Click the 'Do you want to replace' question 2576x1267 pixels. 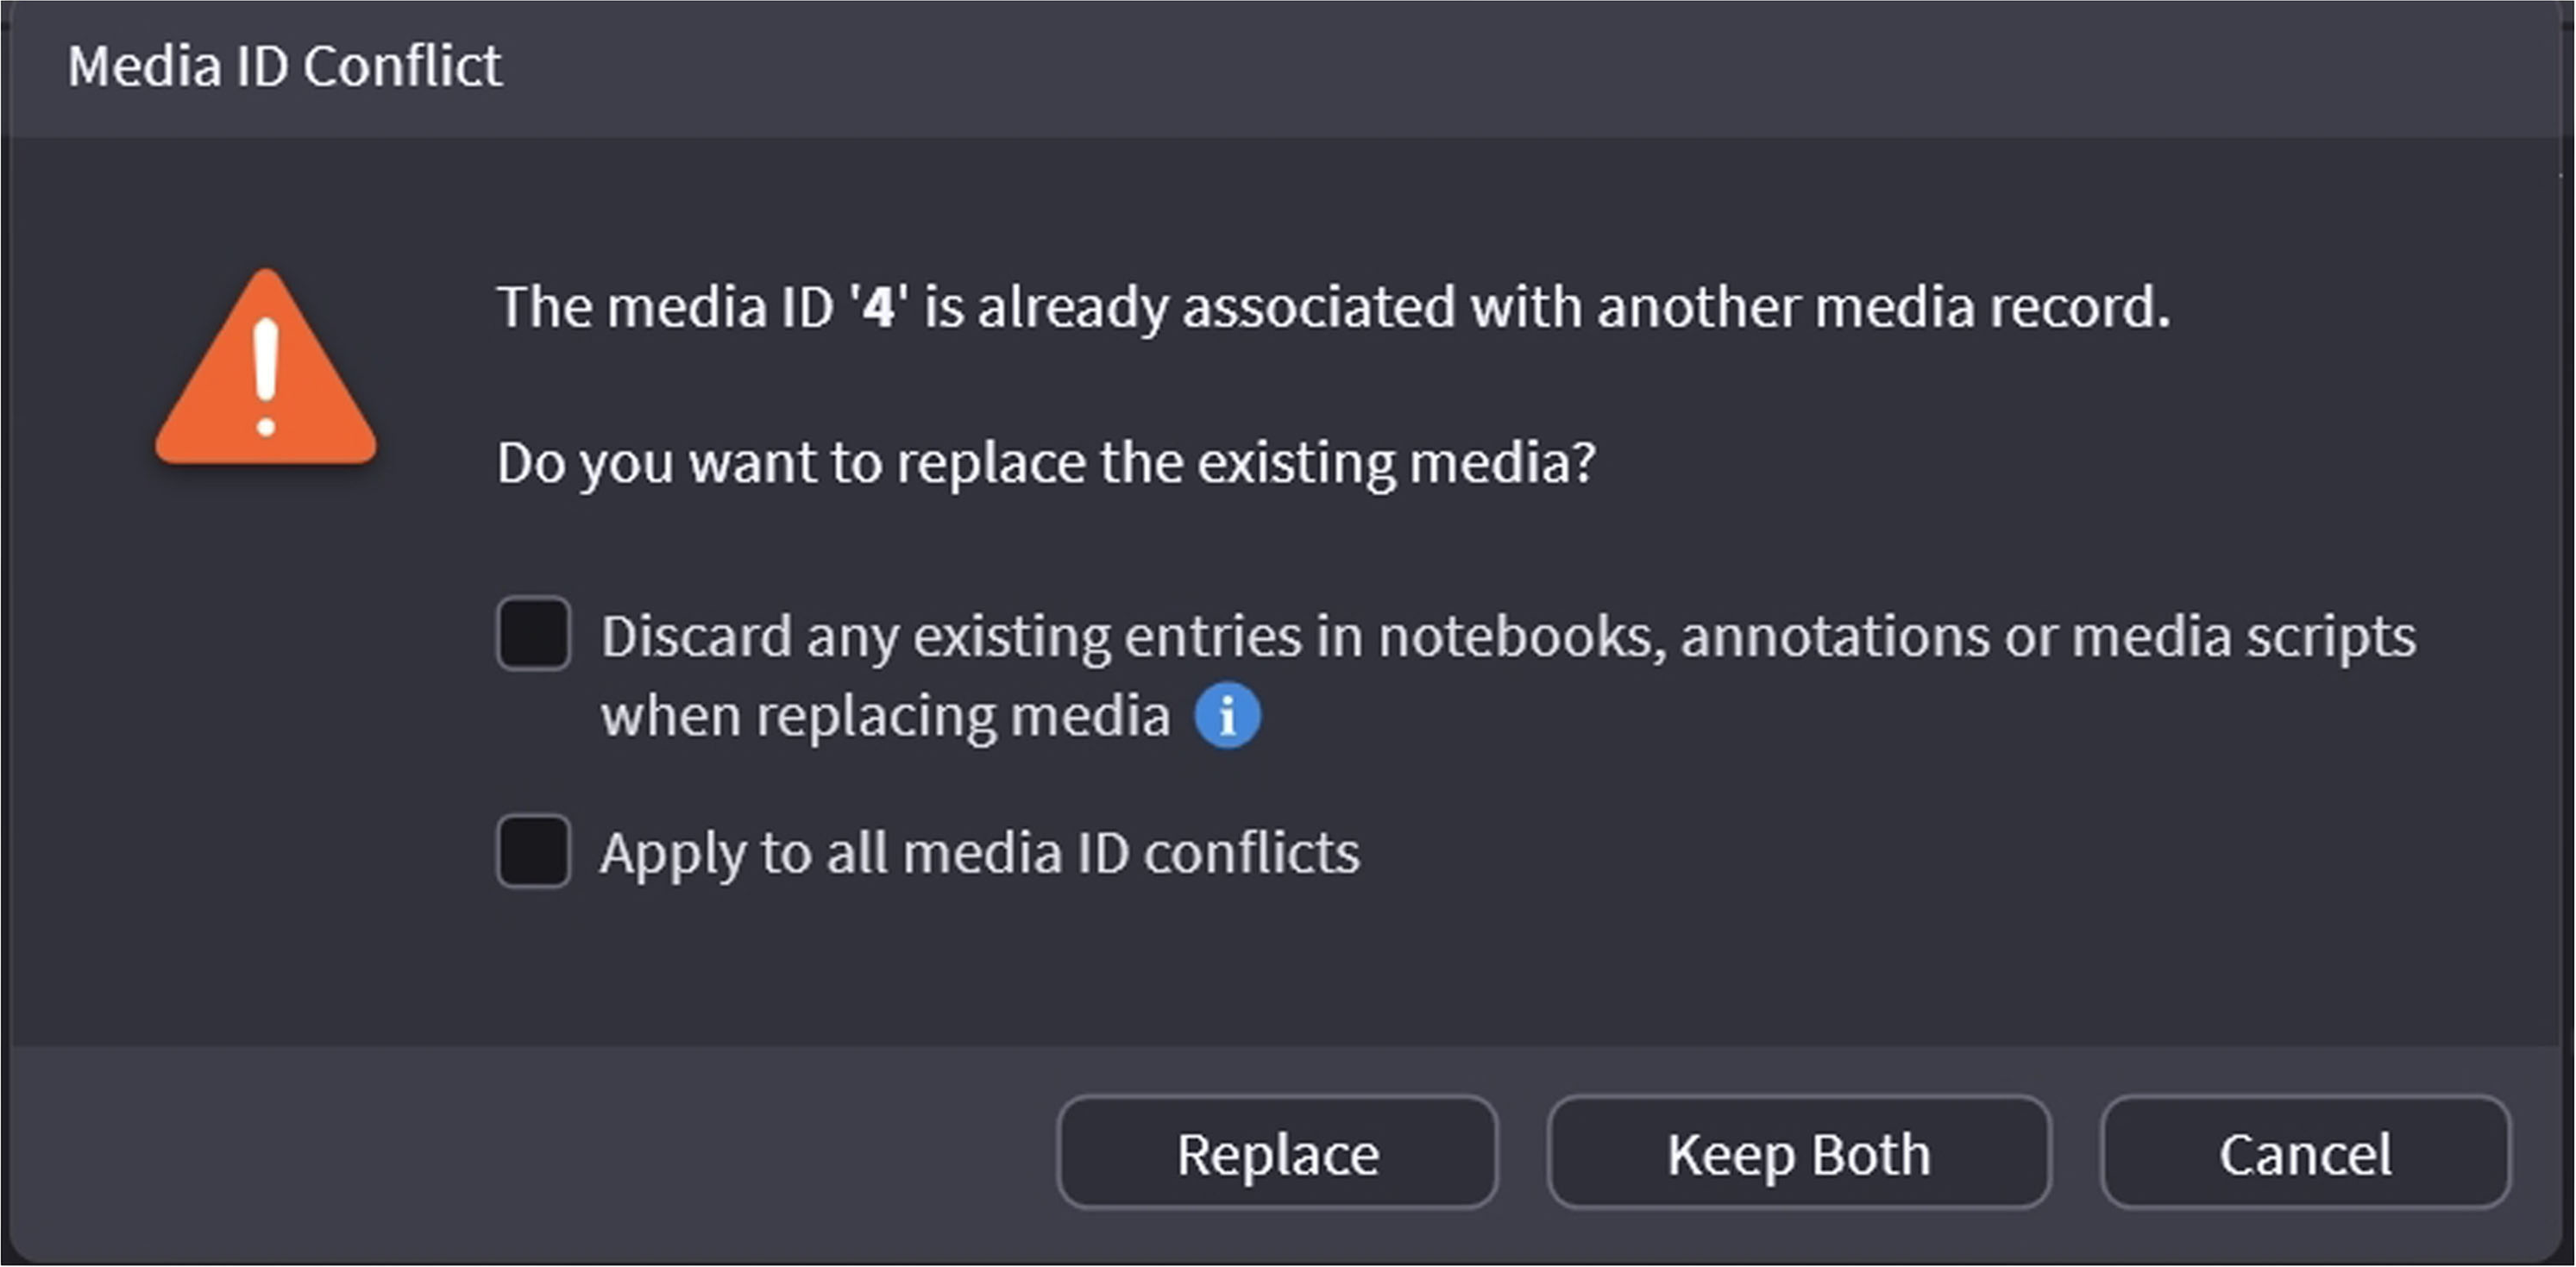tap(1045, 463)
